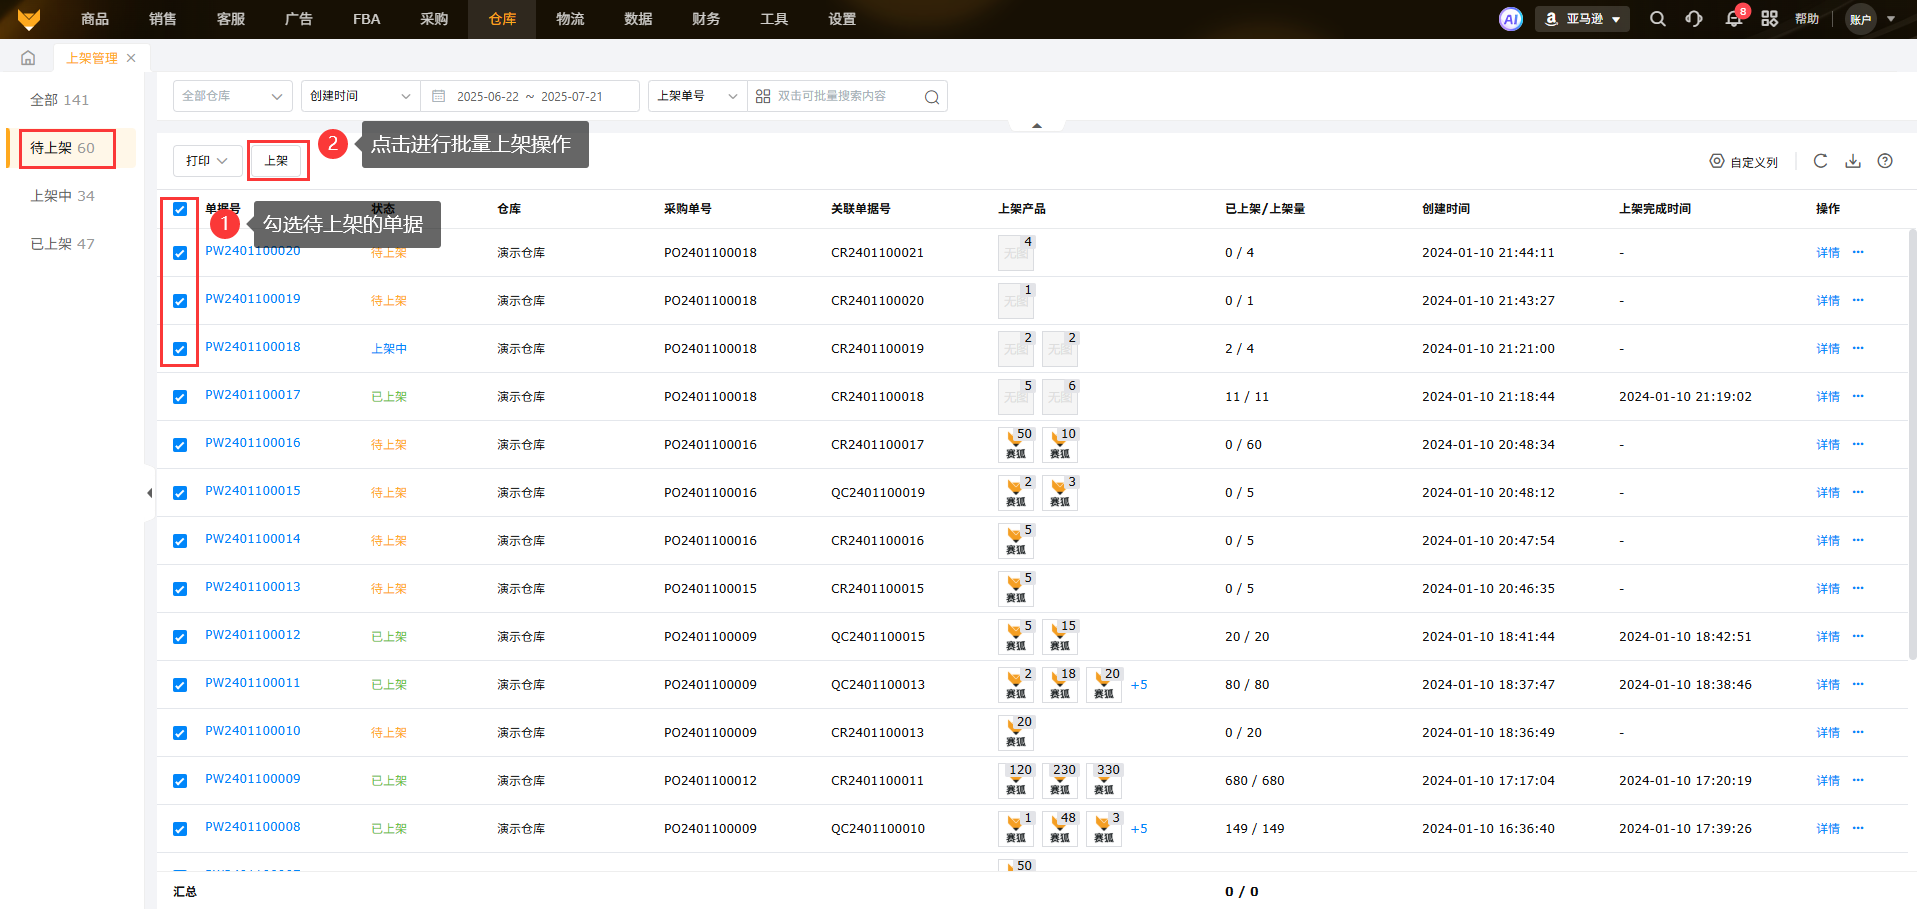Expand the 全部仓库 warehouse dropdown
This screenshot has width=1917, height=909.
pyautogui.click(x=232, y=96)
